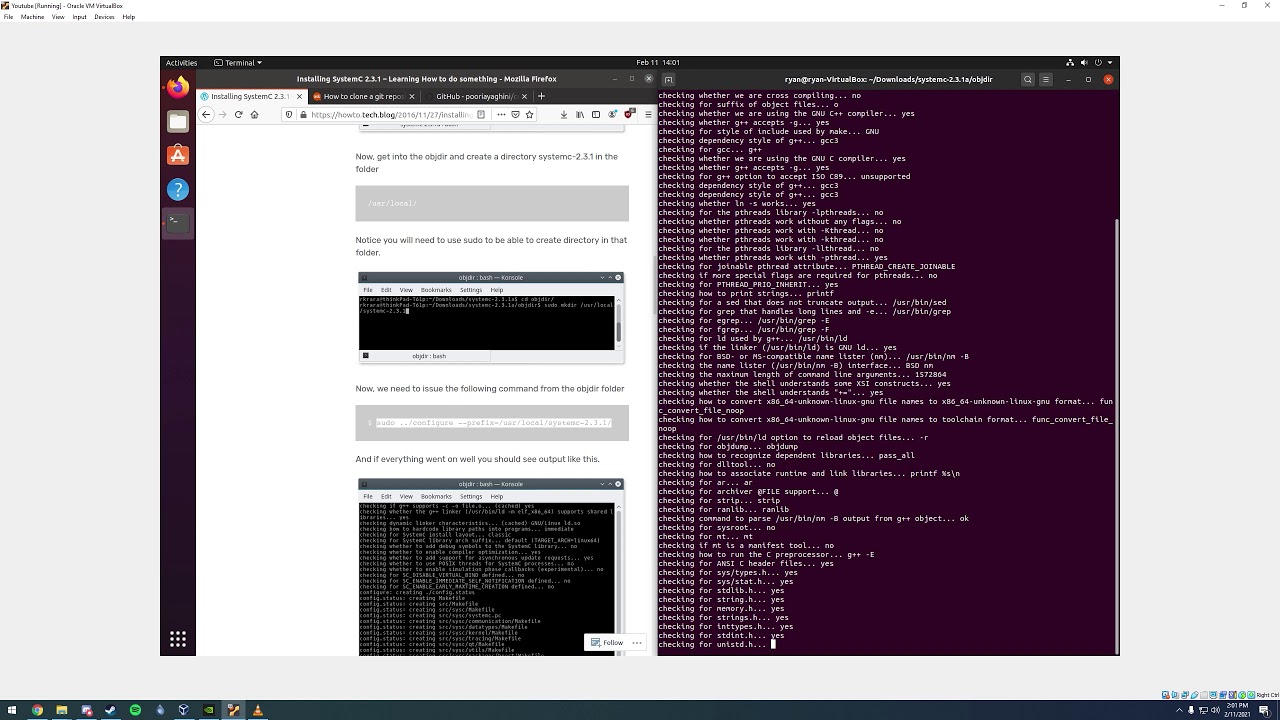Open the terminal hamburger menu

click(1046, 79)
